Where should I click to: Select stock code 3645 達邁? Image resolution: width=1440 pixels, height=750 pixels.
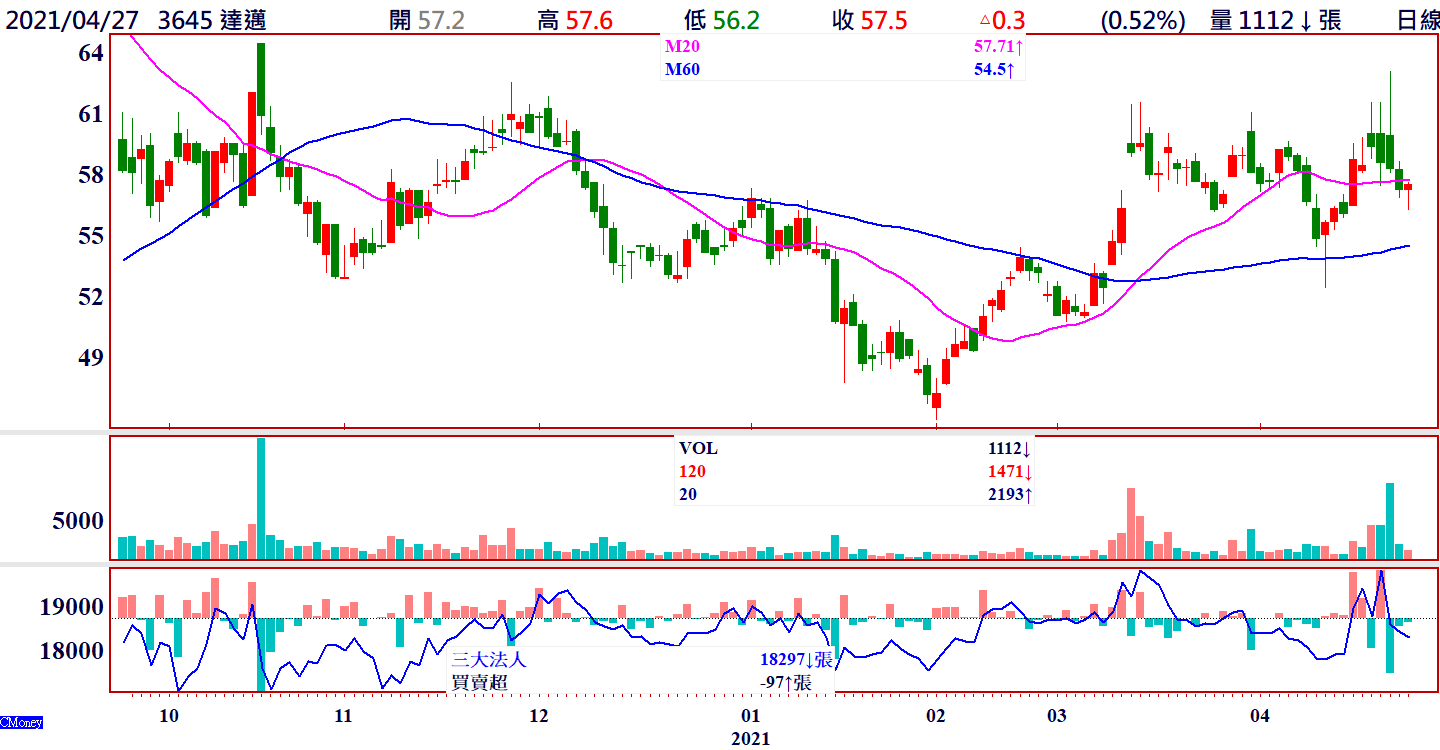coord(212,19)
